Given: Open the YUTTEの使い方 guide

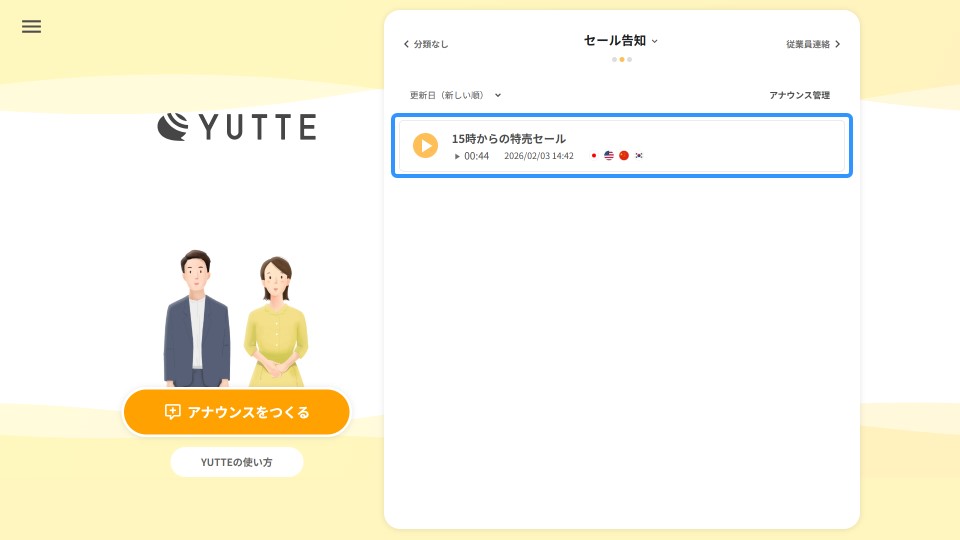Looking at the screenshot, I should [237, 462].
